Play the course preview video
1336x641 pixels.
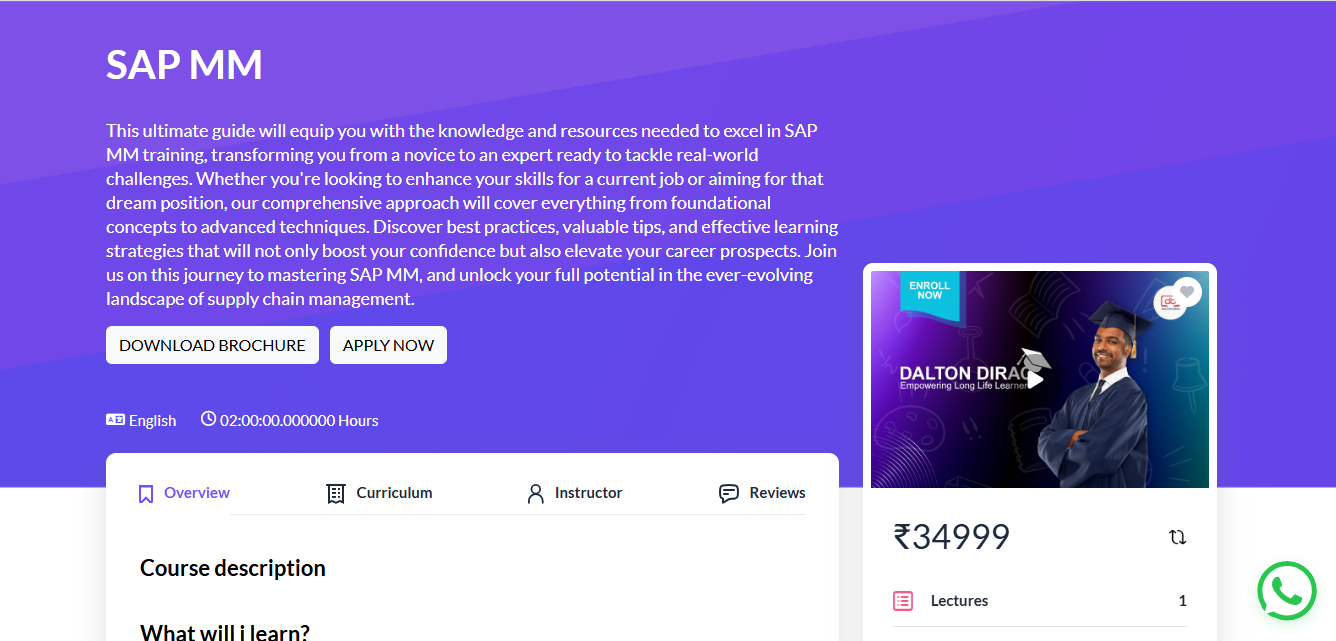1036,379
